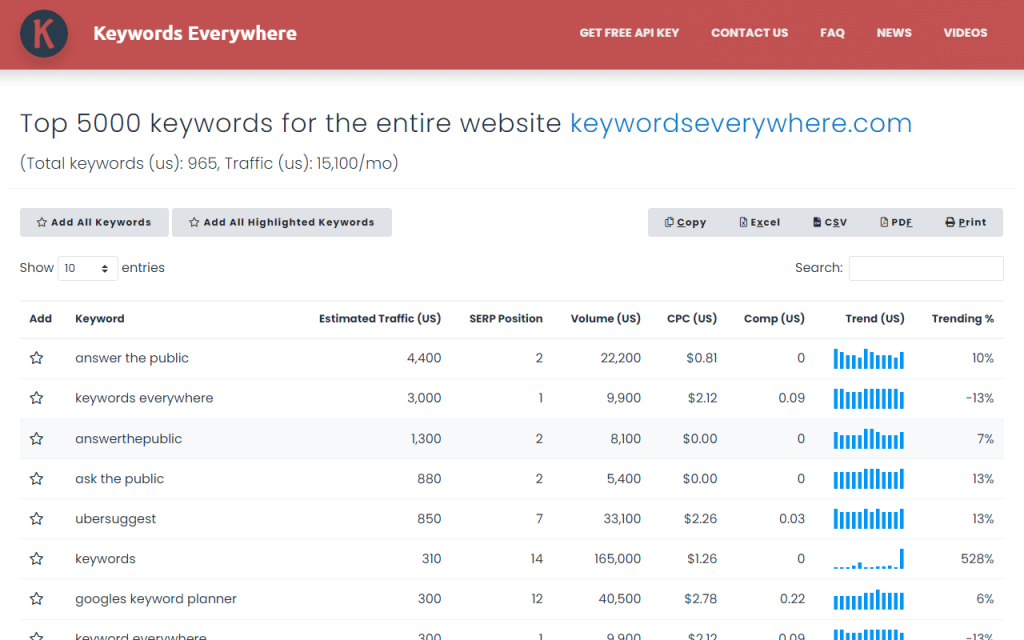Click the Keywords Everywhere header text
The image size is (1024, 640).
(x=194, y=33)
